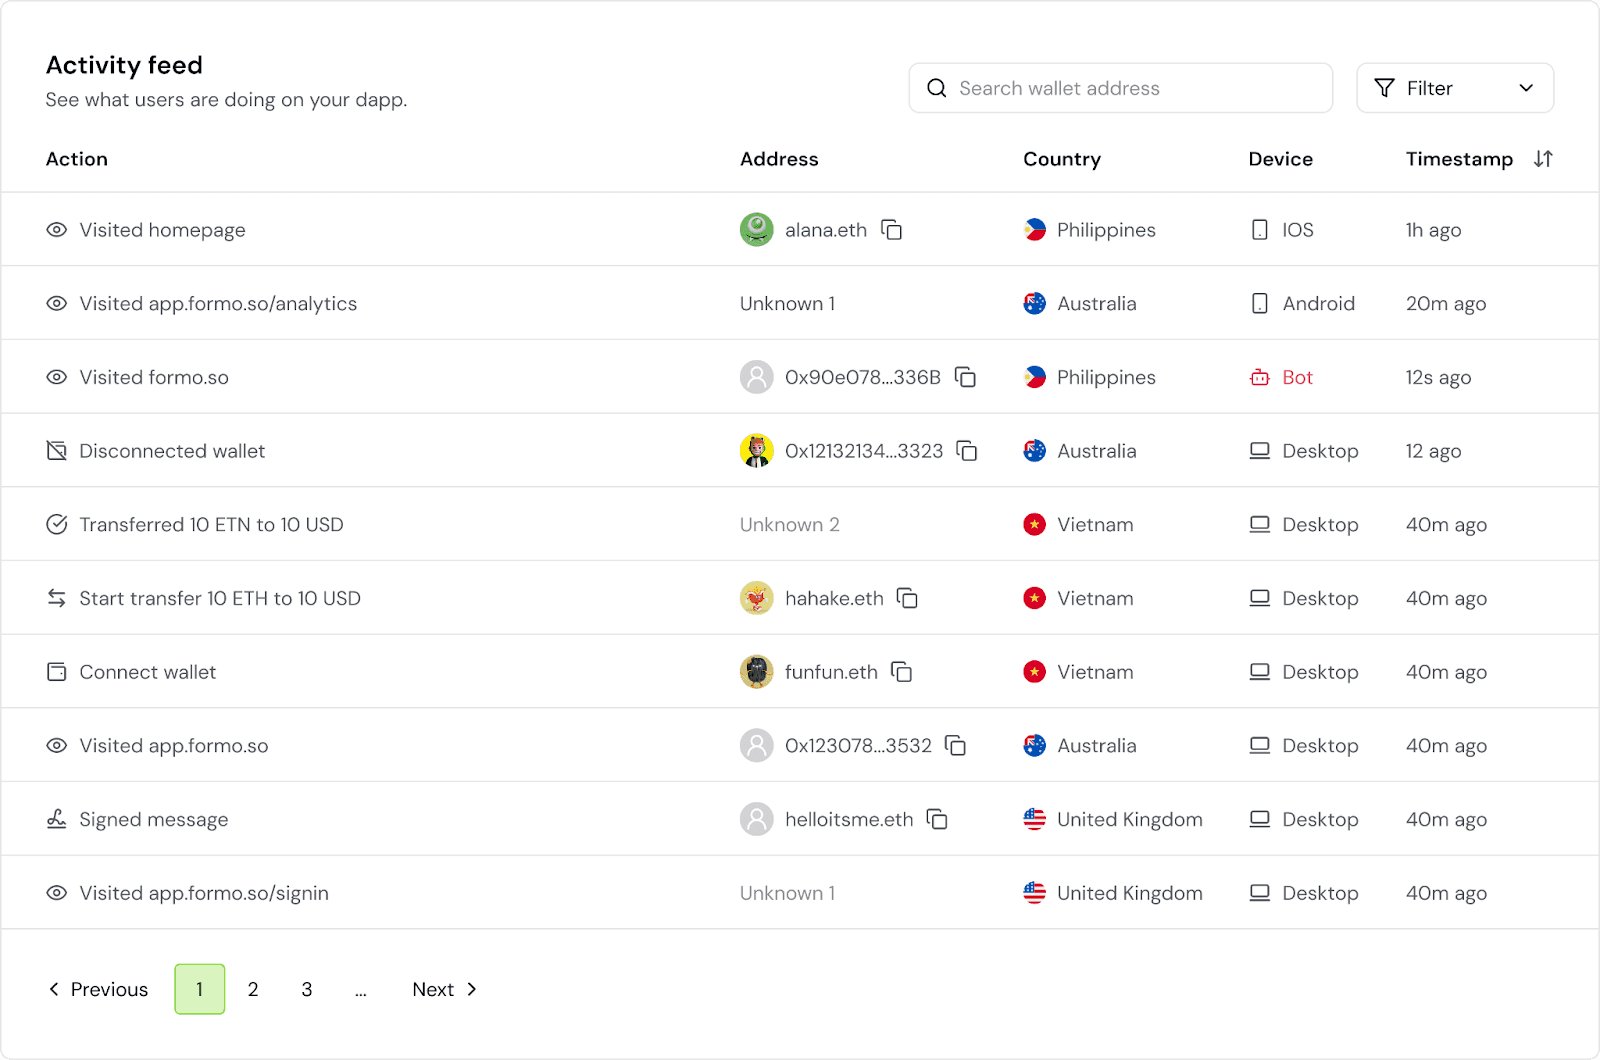Click the swap arrows icon beside Start transfer
This screenshot has width=1600, height=1060.
pos(57,598)
